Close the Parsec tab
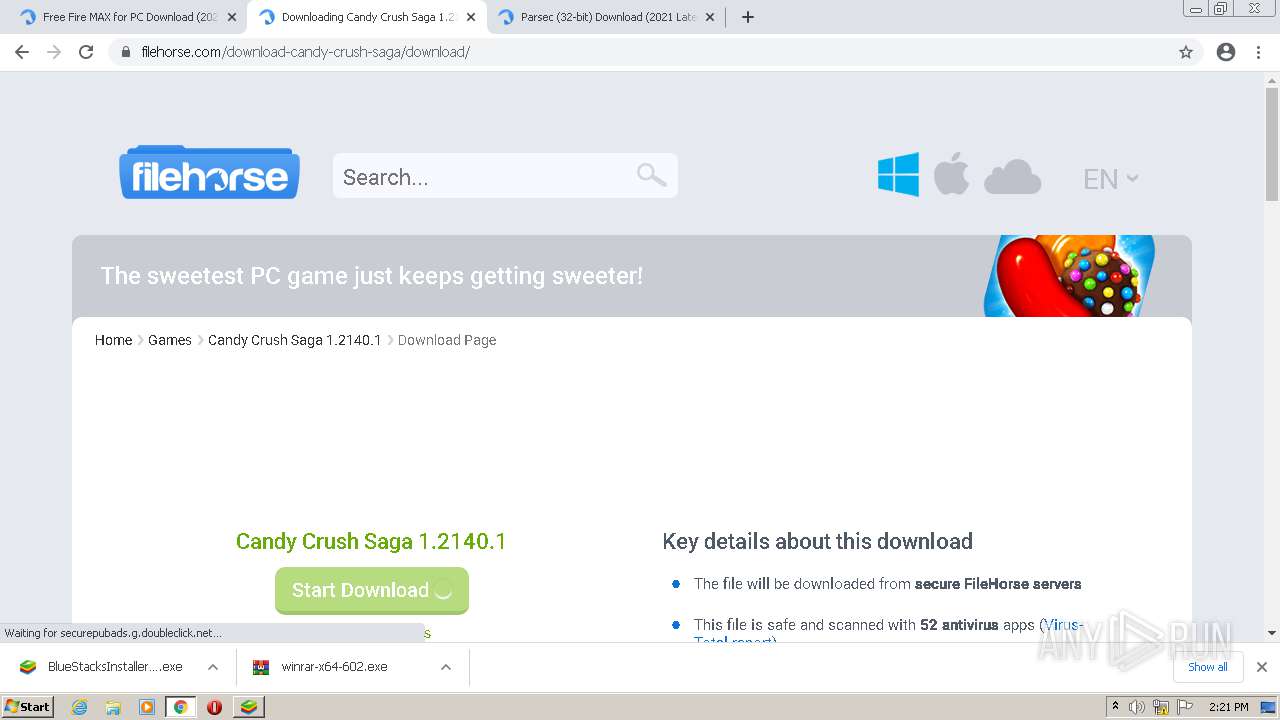Screen dimensions: 1280x720 point(710,17)
